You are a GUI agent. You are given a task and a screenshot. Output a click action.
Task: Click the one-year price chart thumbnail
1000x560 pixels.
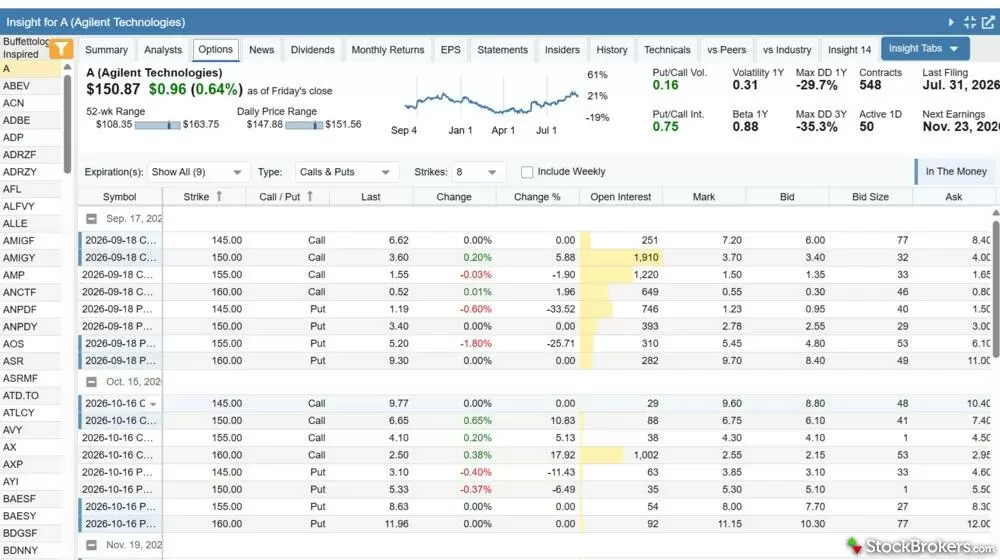pyautogui.click(x=492, y=101)
